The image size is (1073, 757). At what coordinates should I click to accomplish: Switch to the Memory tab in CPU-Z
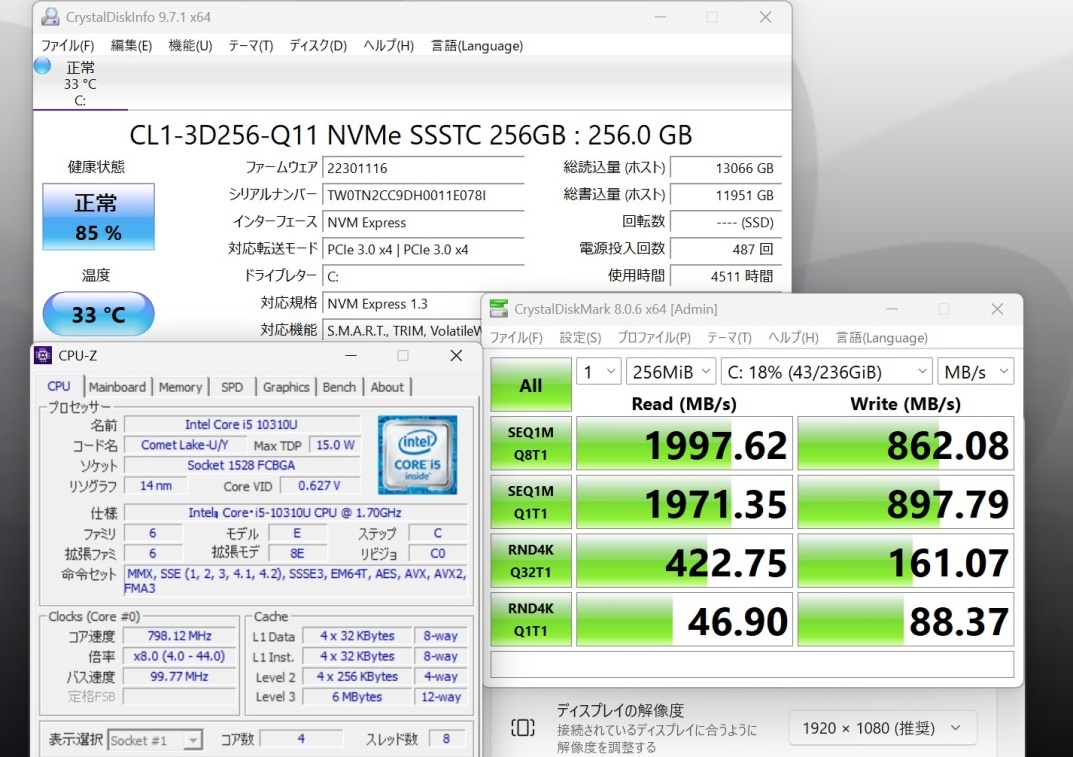[x=181, y=387]
